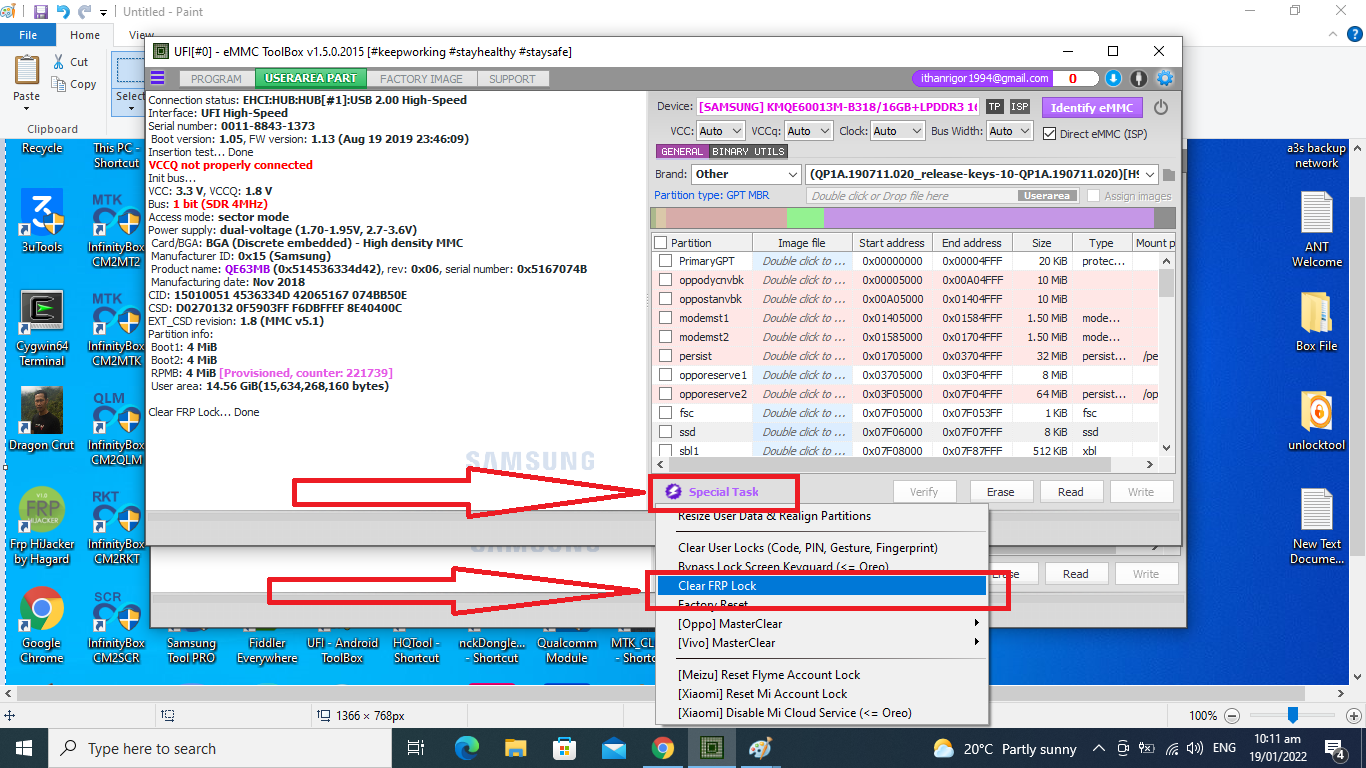
Task: Check the PrimaryGPT partition checkbox
Action: 665,261
